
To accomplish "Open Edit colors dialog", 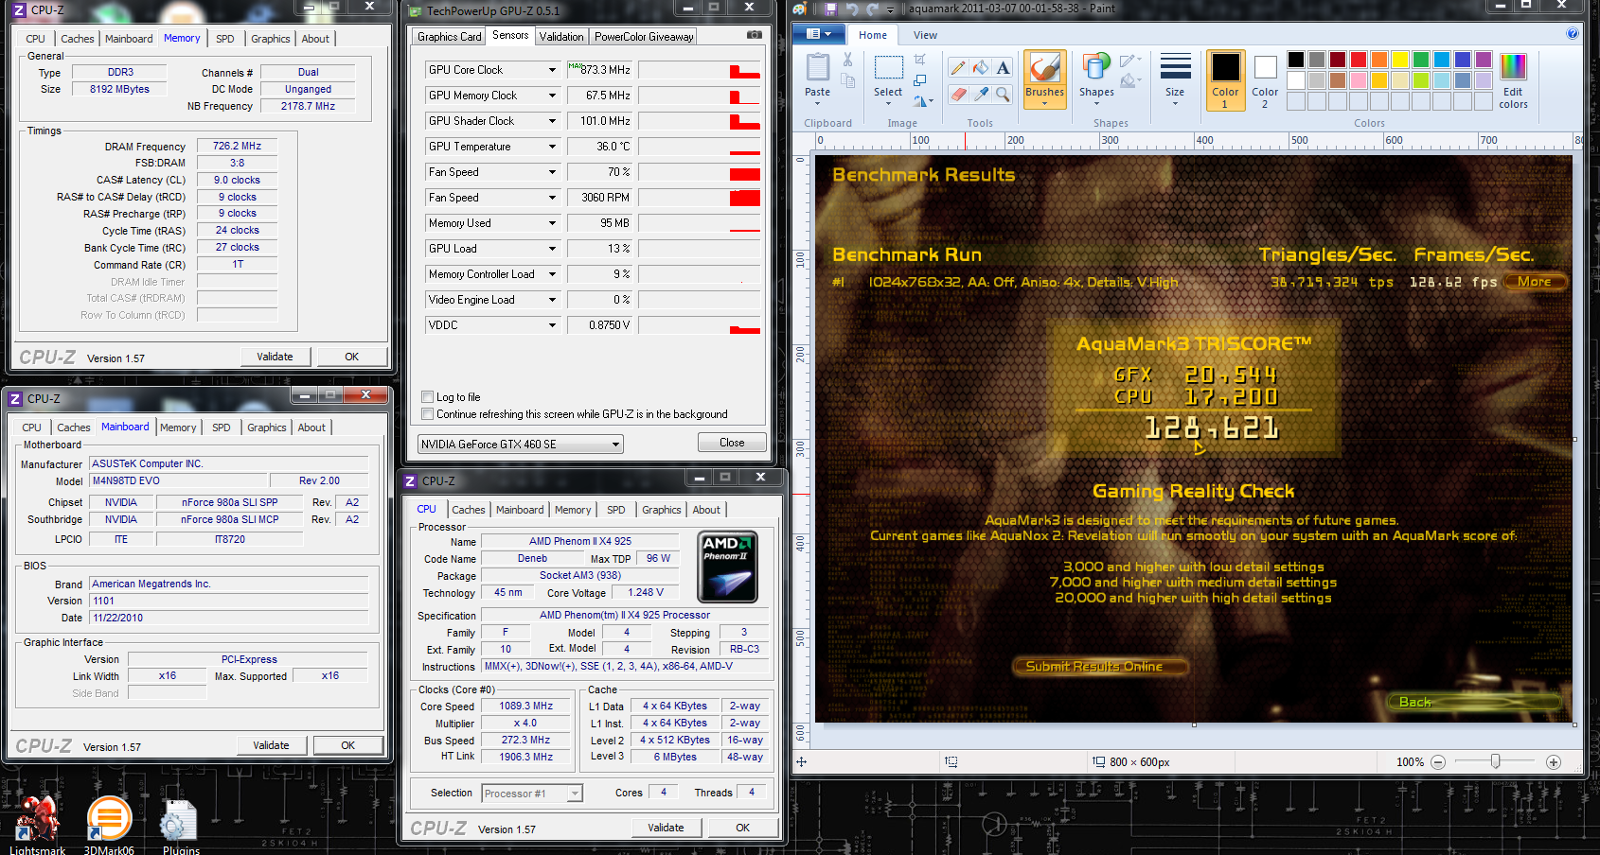I will pyautogui.click(x=1513, y=80).
